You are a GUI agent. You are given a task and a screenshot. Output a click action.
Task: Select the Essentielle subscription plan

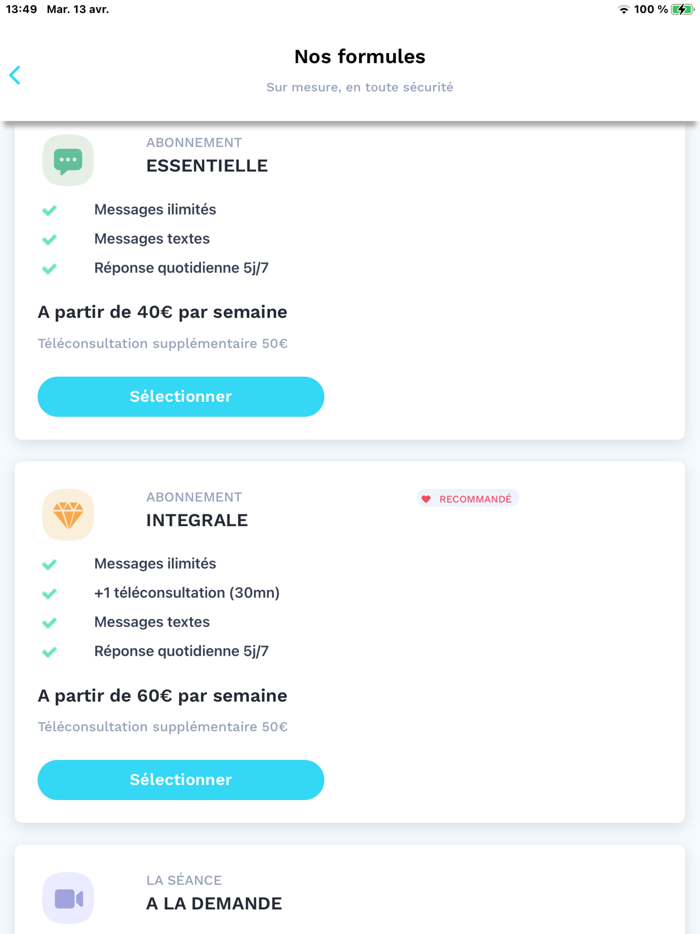click(x=181, y=397)
